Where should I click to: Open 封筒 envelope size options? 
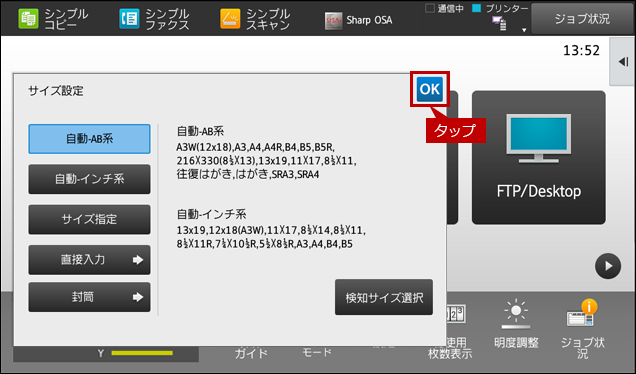(x=89, y=297)
